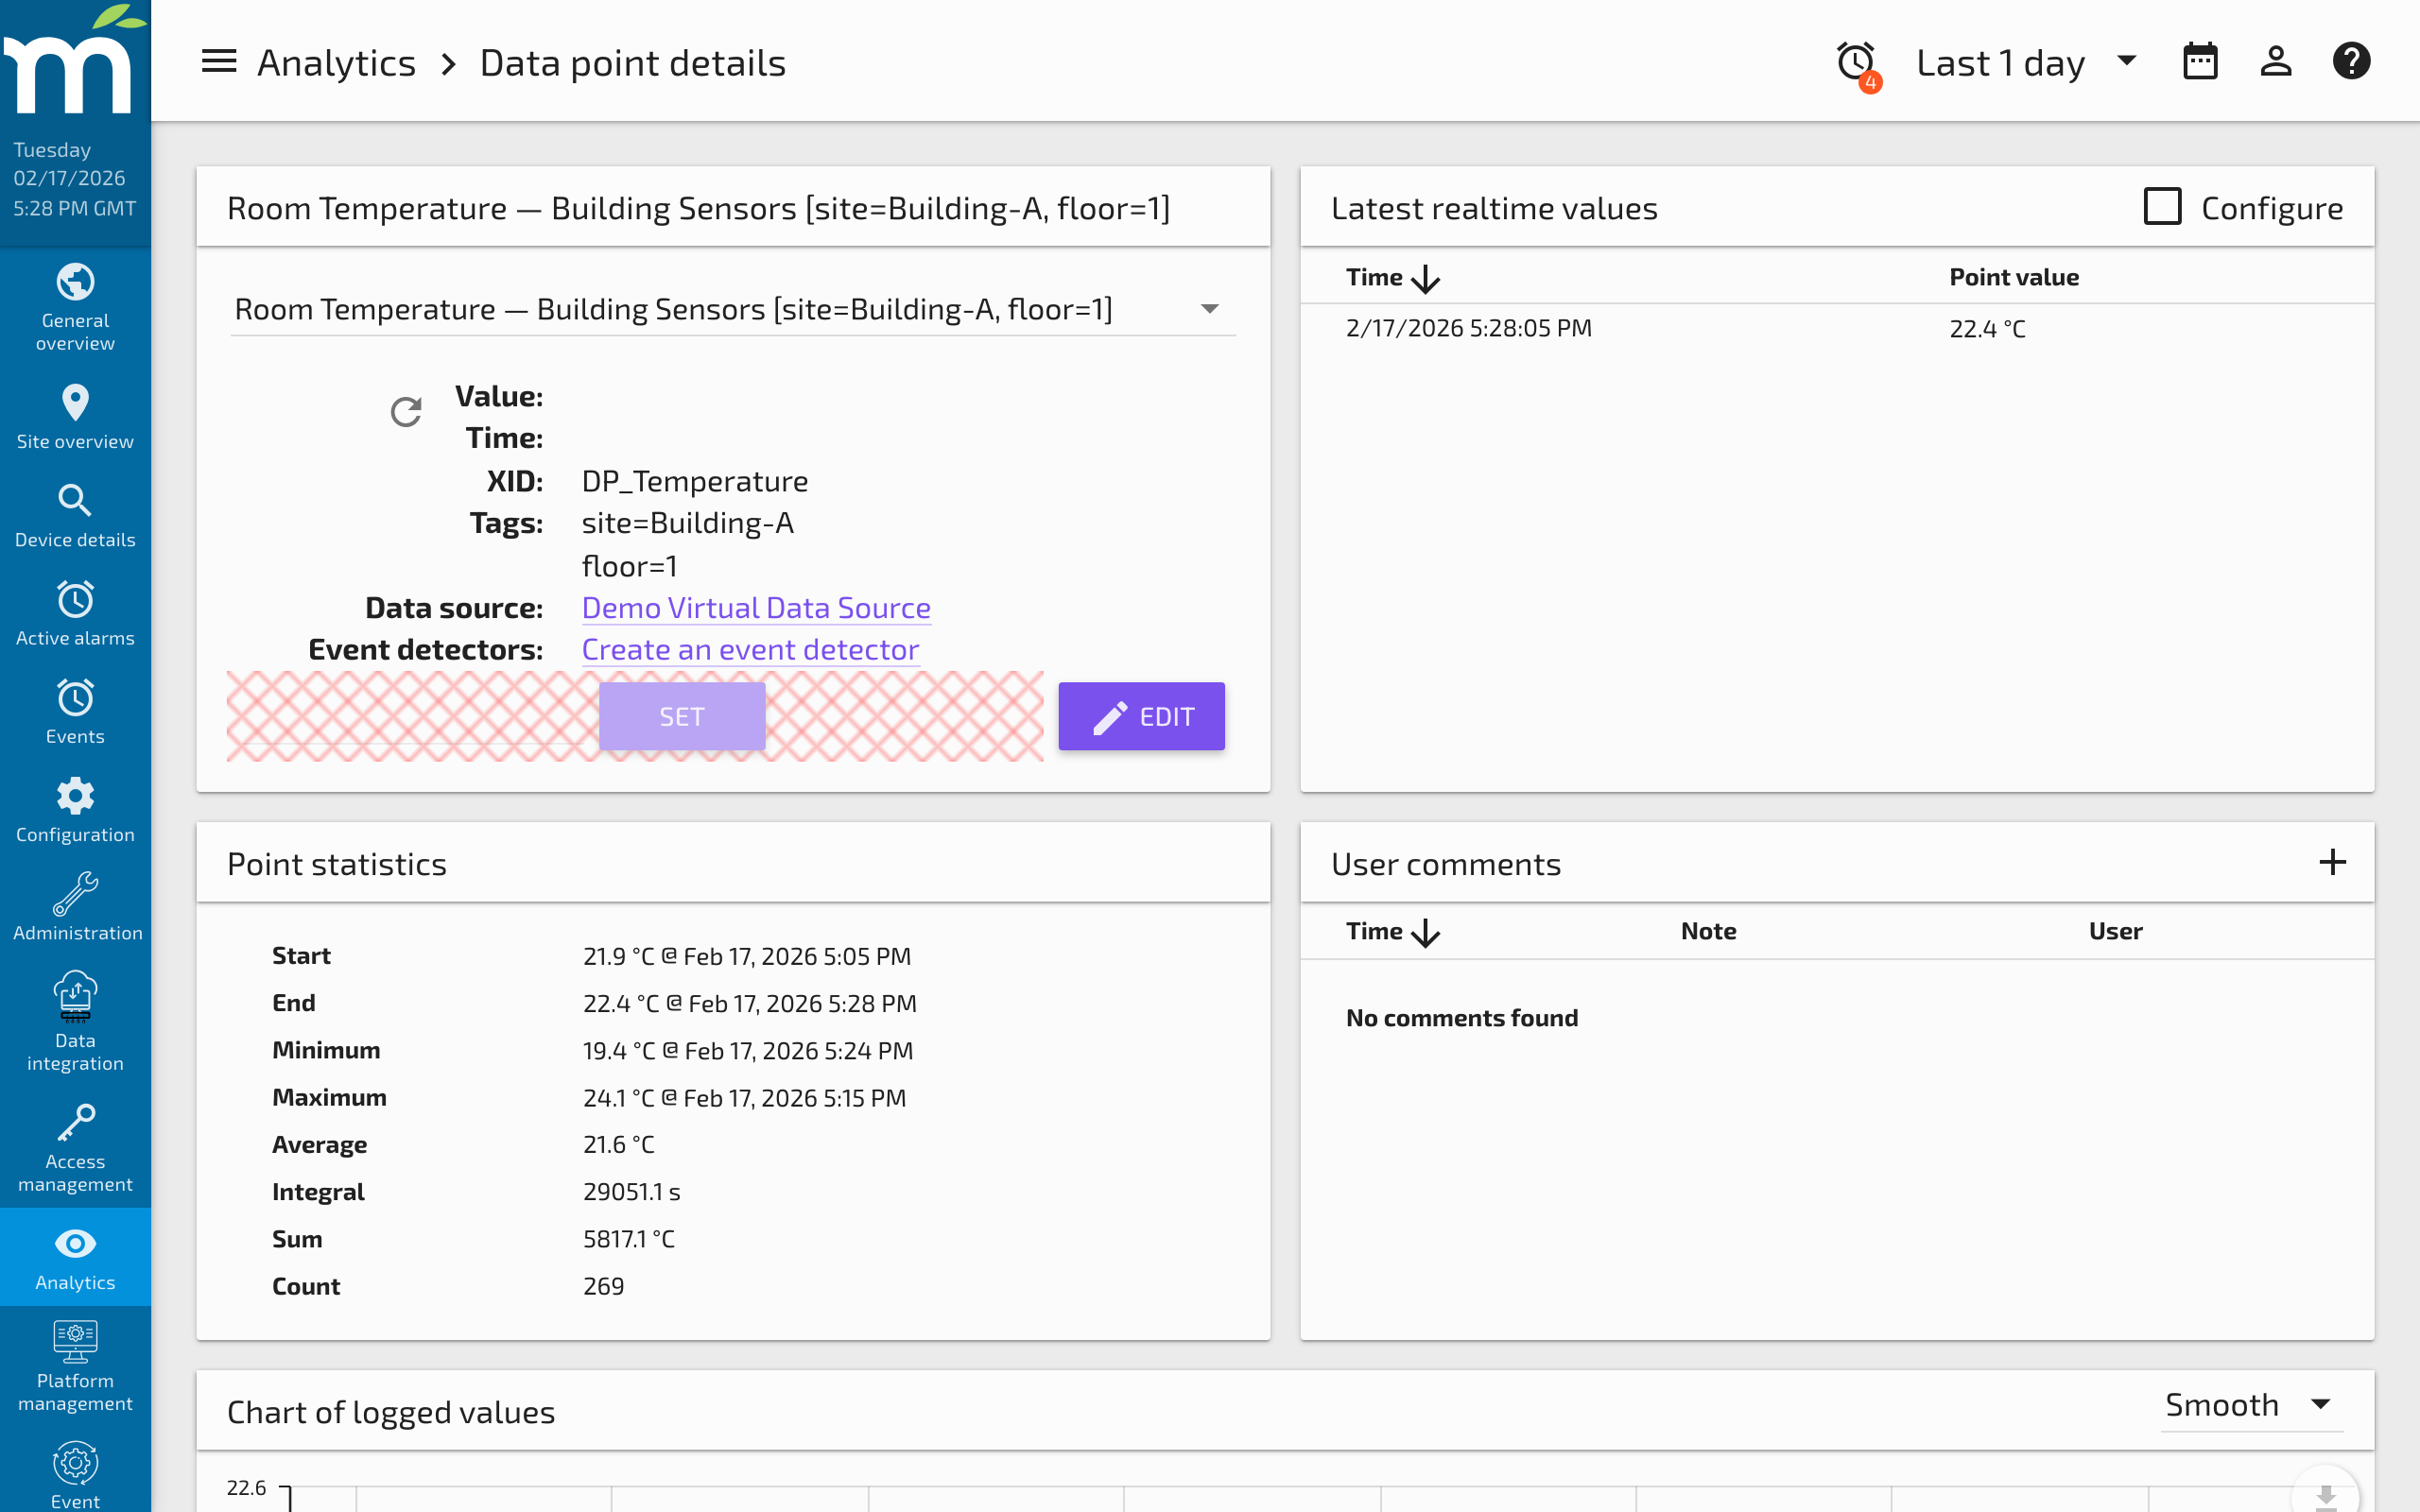Viewport: 2420px width, 1512px height.
Task: Enable Configure for Latest realtime values
Action: click(x=2162, y=207)
